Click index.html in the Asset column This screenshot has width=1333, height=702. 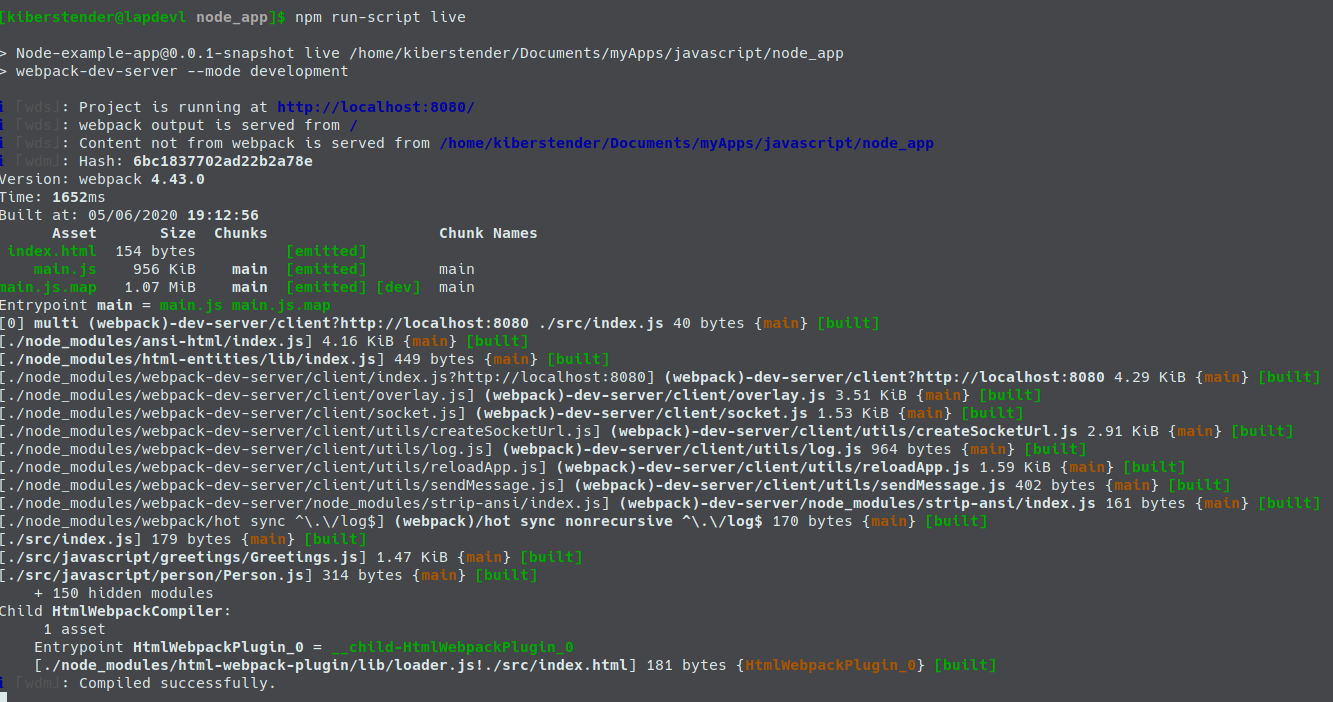(x=52, y=251)
